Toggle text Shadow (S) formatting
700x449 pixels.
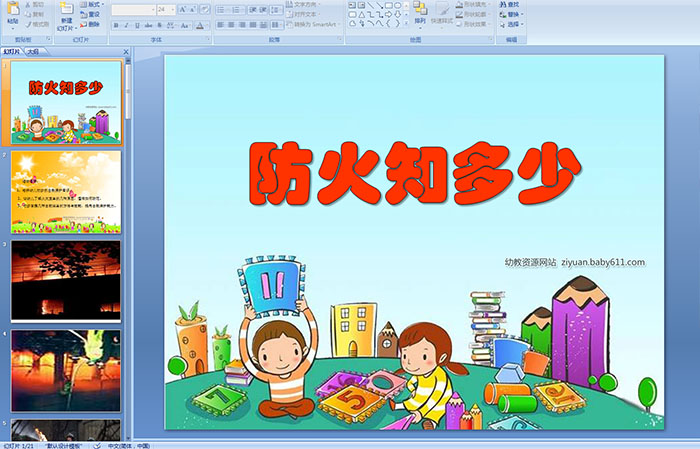[x=159, y=25]
